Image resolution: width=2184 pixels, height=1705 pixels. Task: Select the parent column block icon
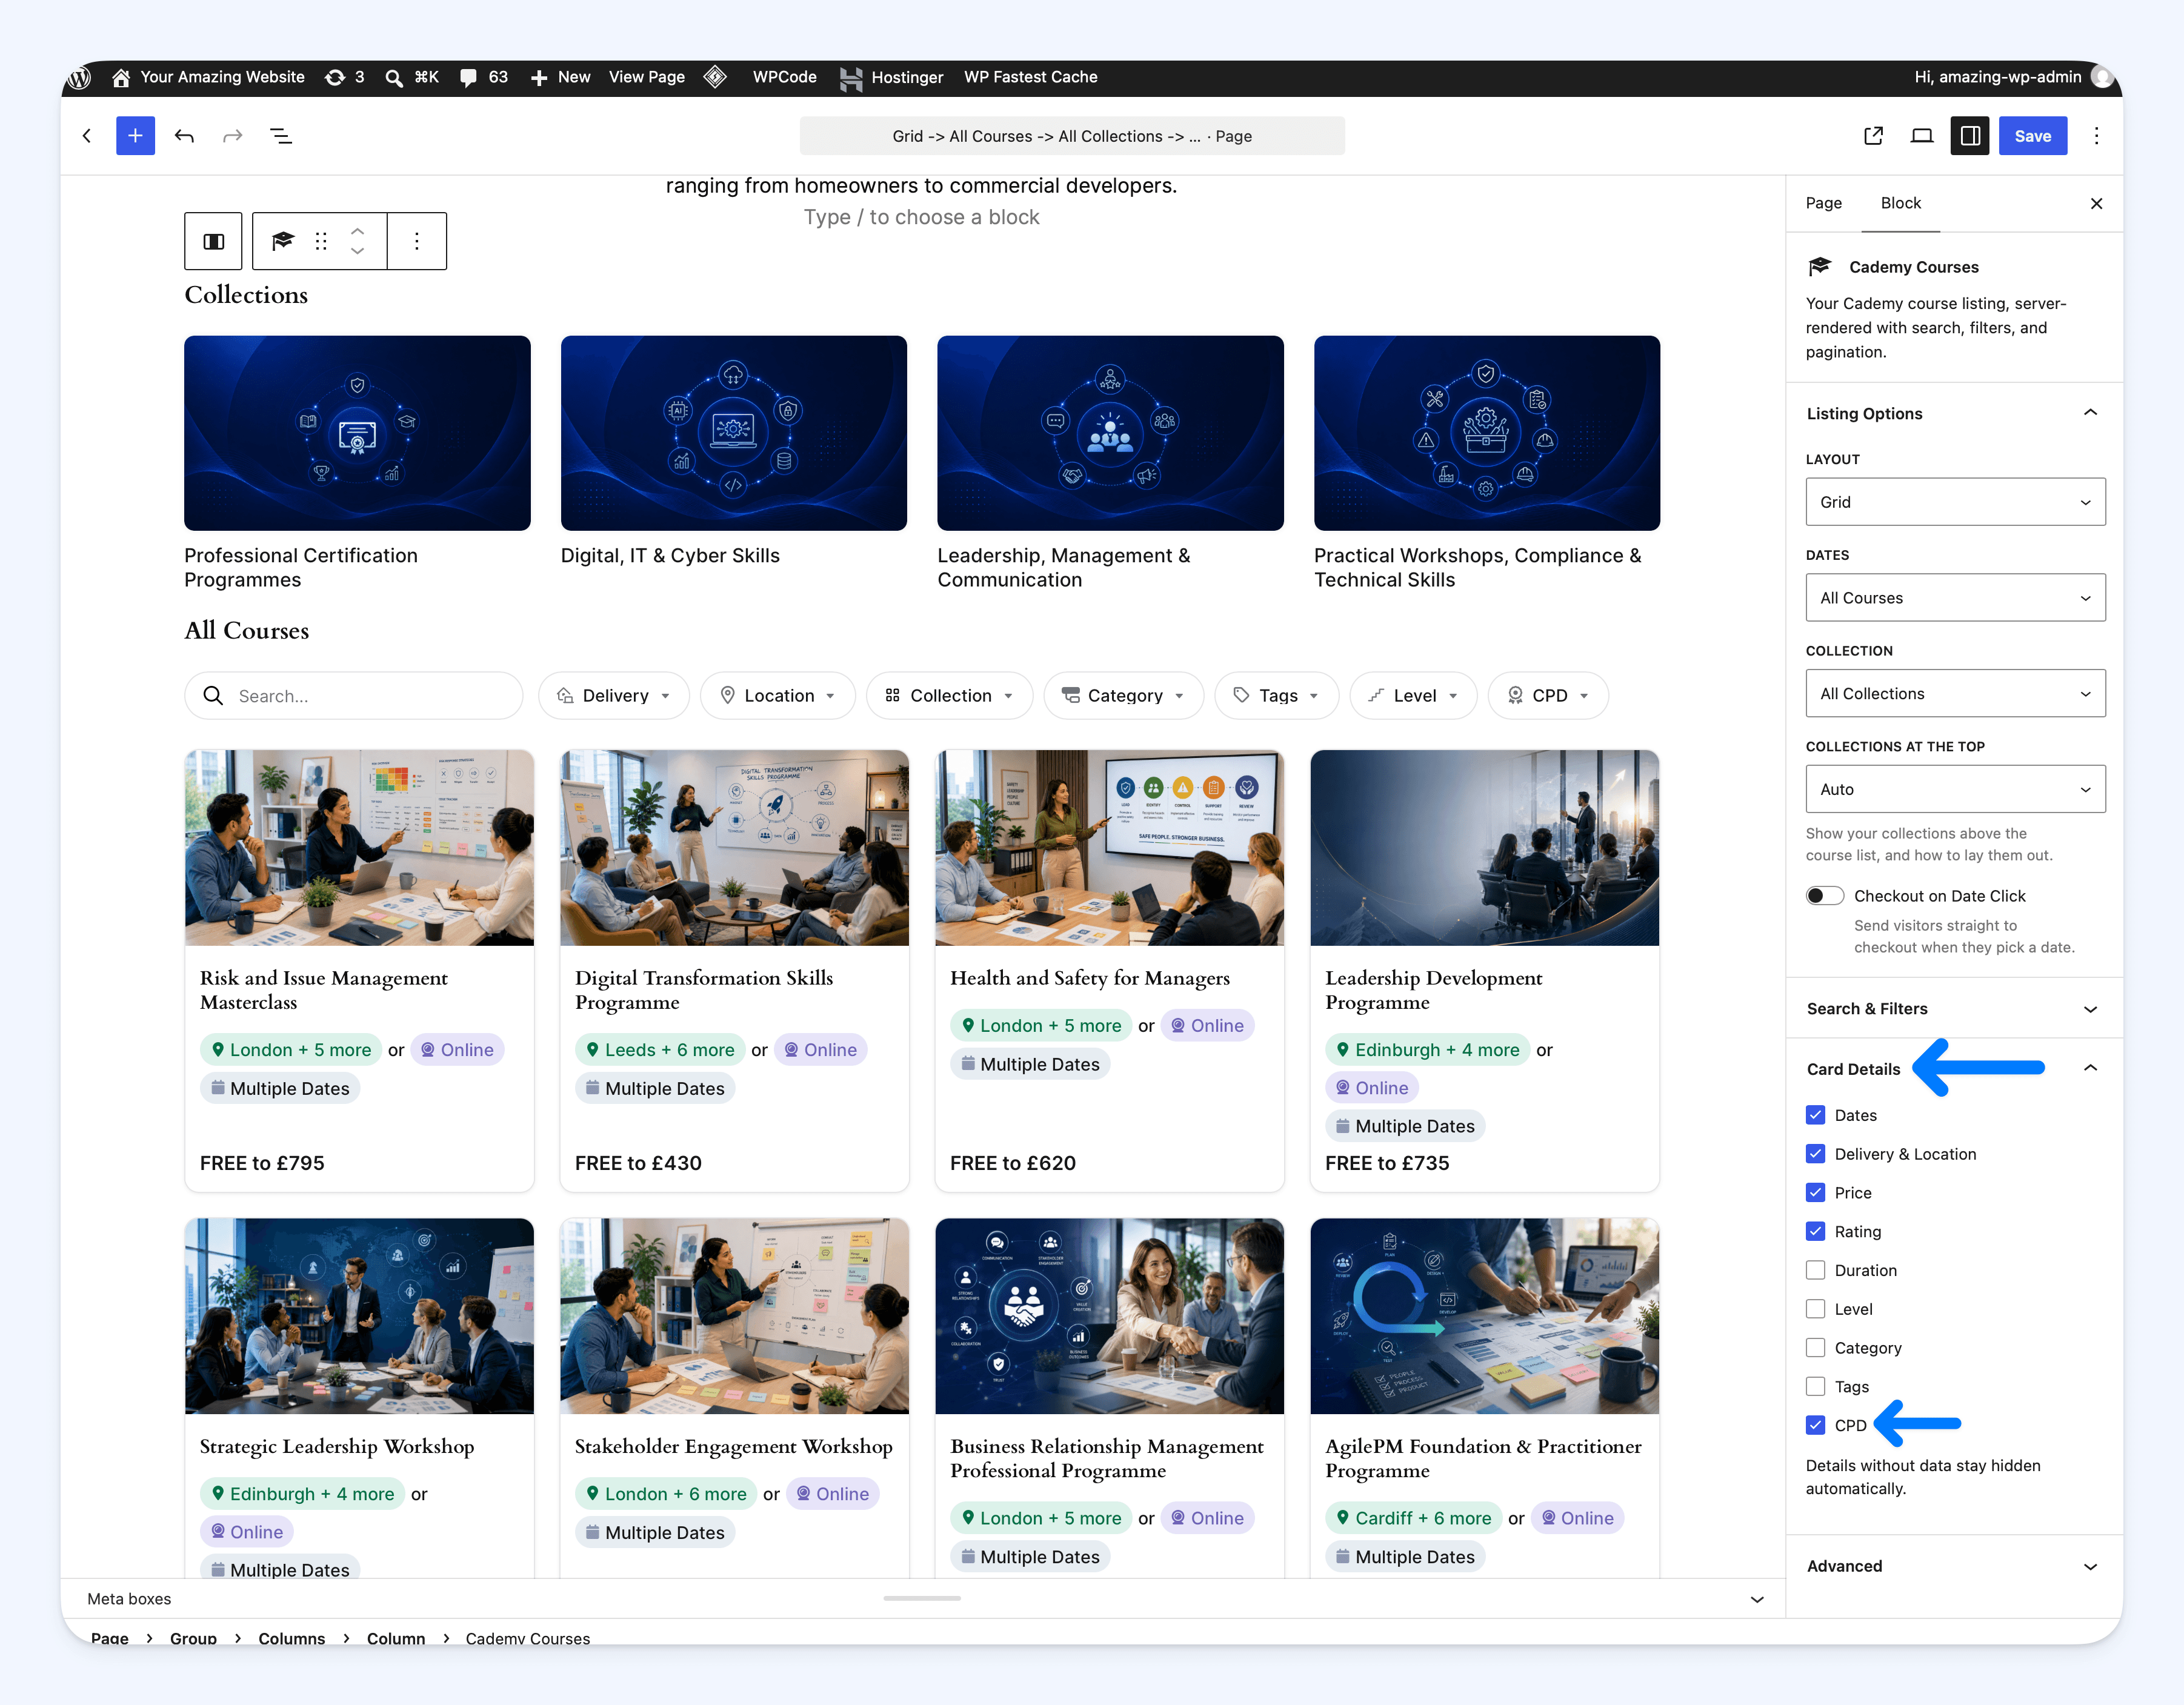213,241
